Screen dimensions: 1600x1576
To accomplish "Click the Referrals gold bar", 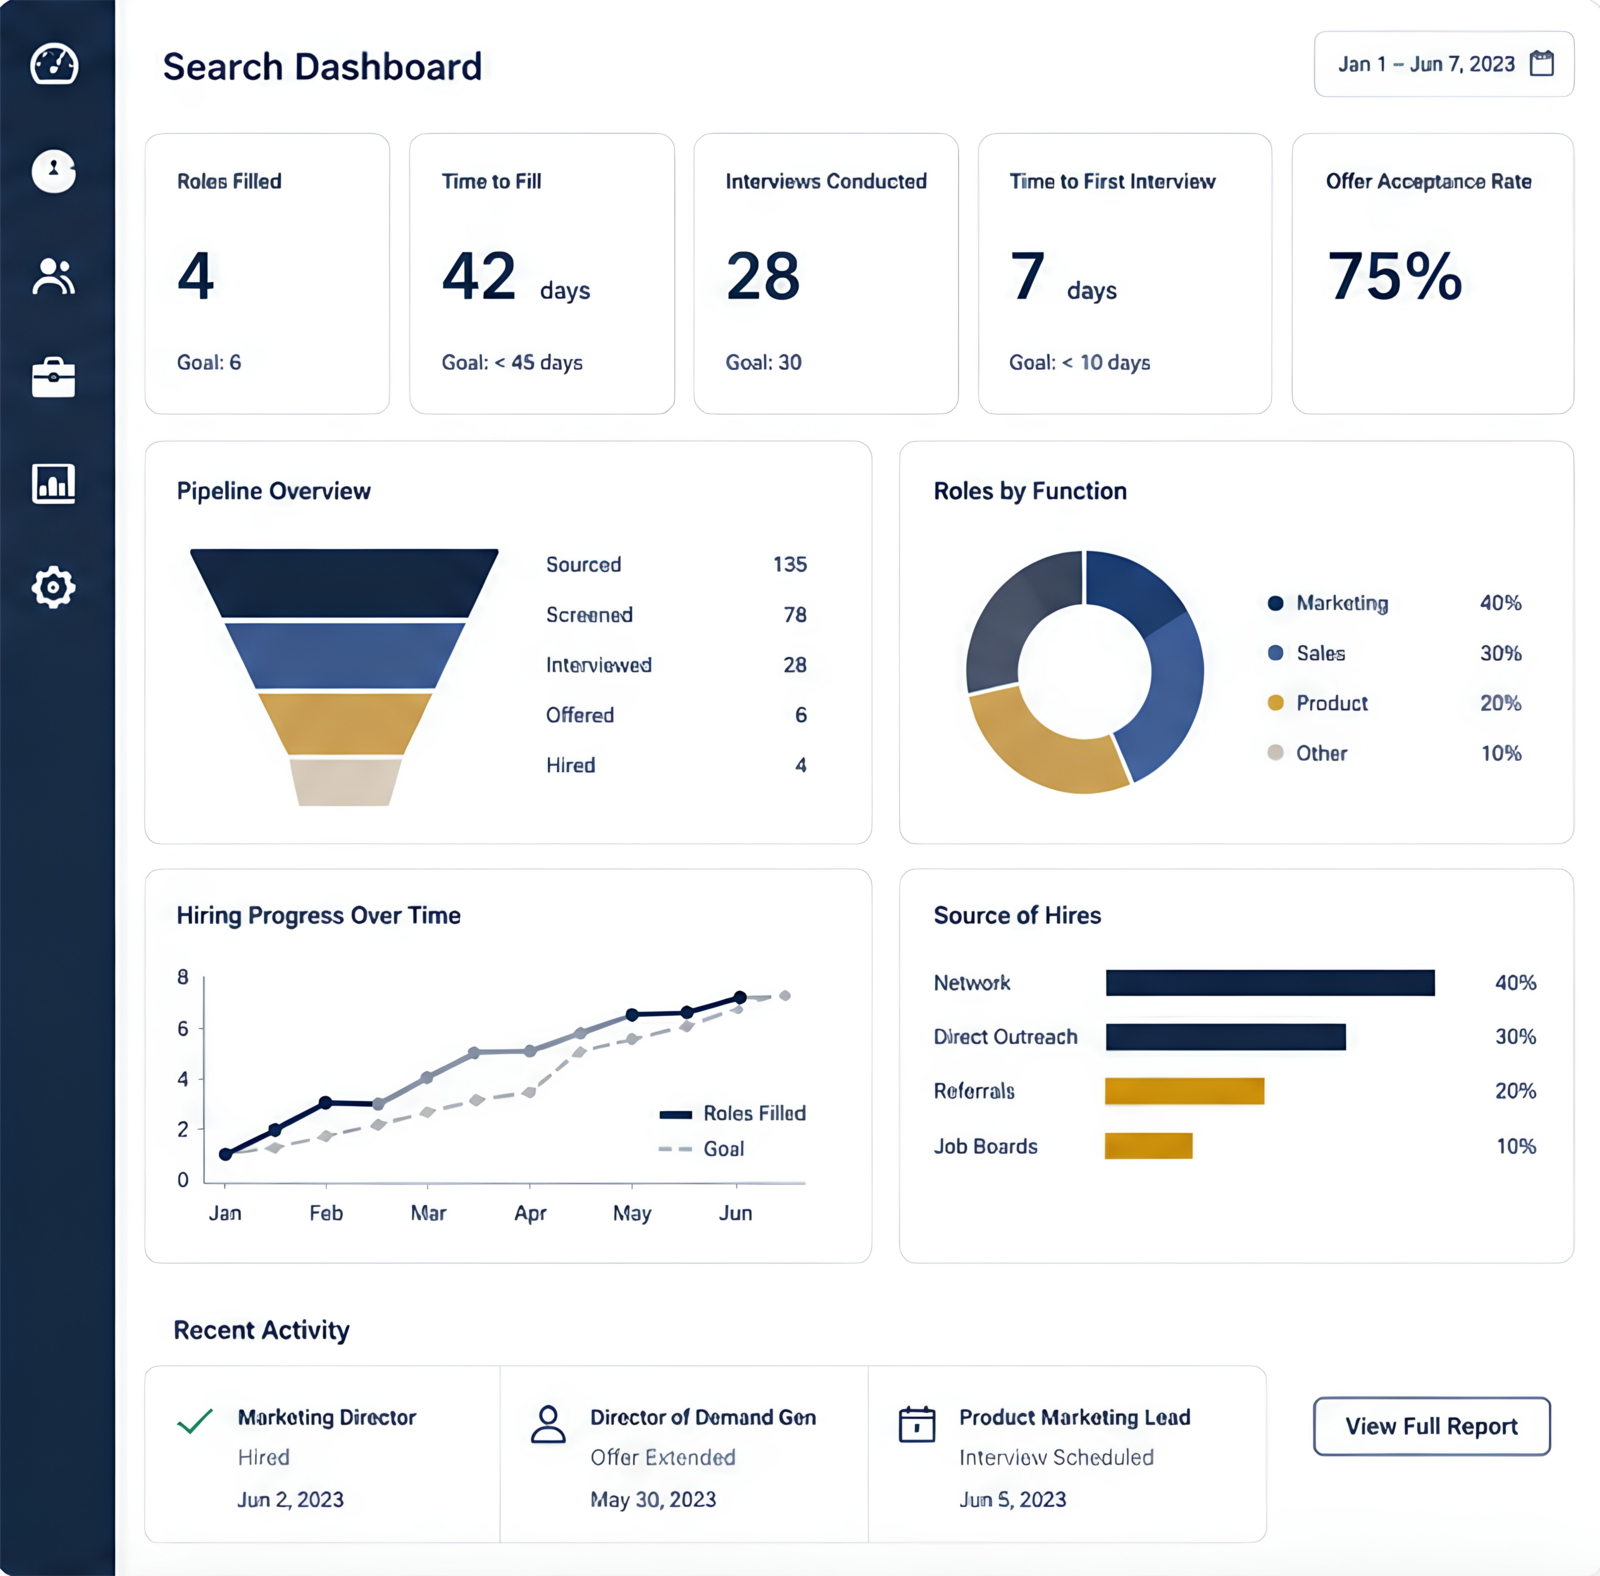I will tap(1184, 1091).
